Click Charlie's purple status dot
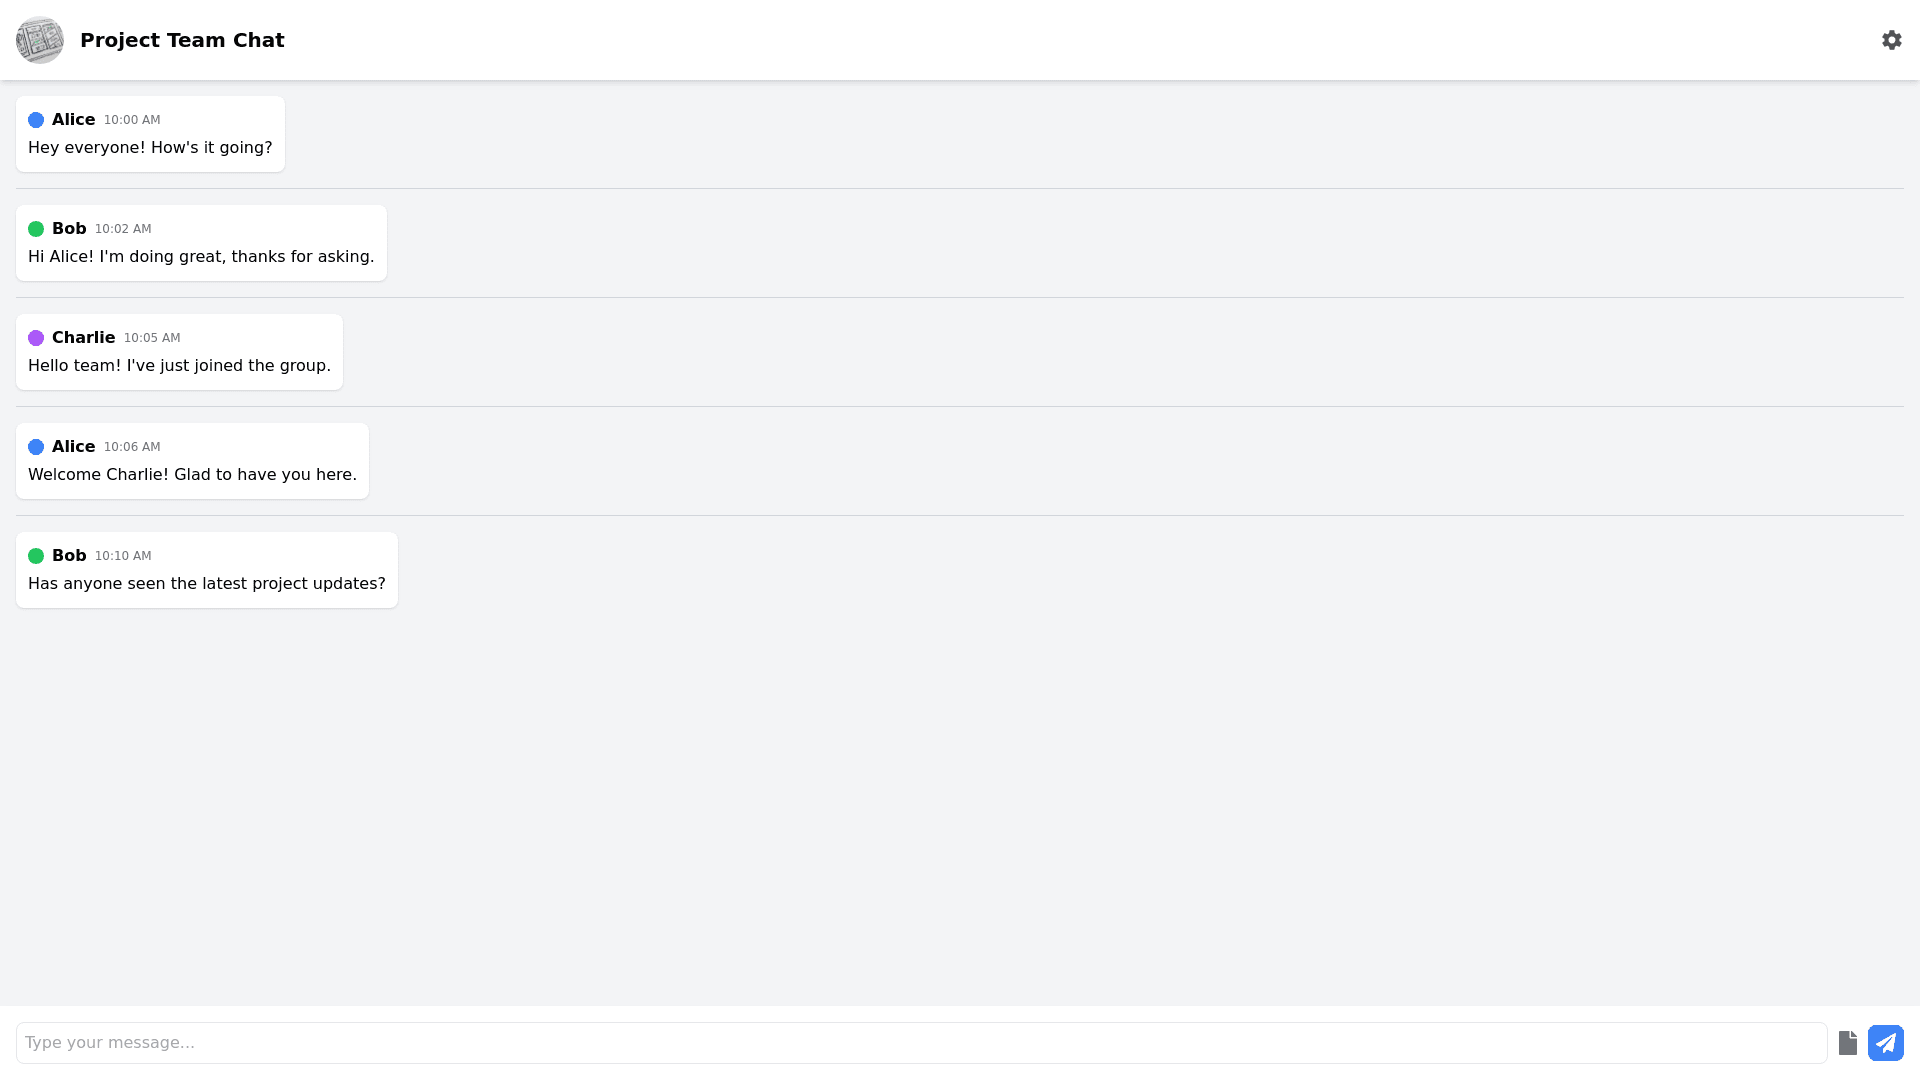Image resolution: width=1920 pixels, height=1080 pixels. tap(36, 338)
